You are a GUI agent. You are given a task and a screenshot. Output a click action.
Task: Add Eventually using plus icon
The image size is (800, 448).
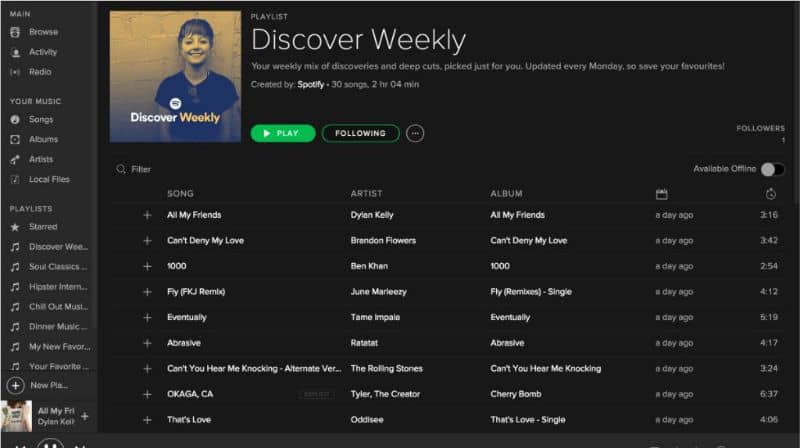147,317
